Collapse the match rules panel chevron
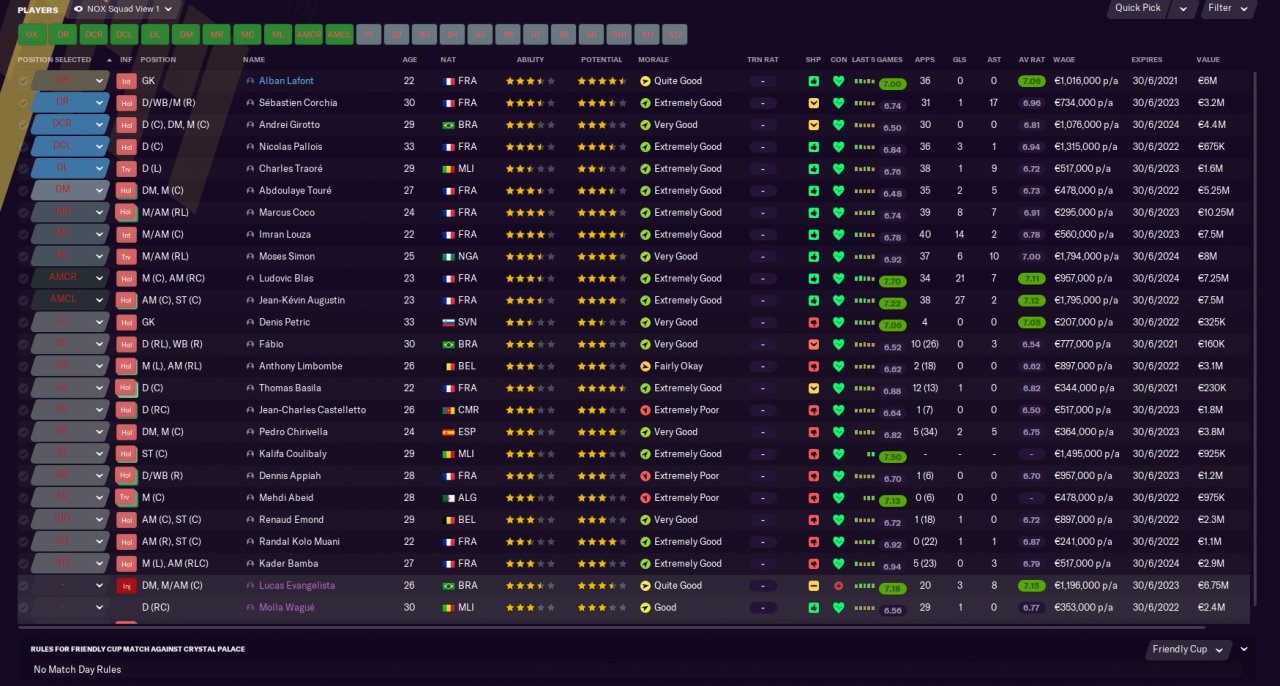The image size is (1280, 686). tap(1244, 649)
